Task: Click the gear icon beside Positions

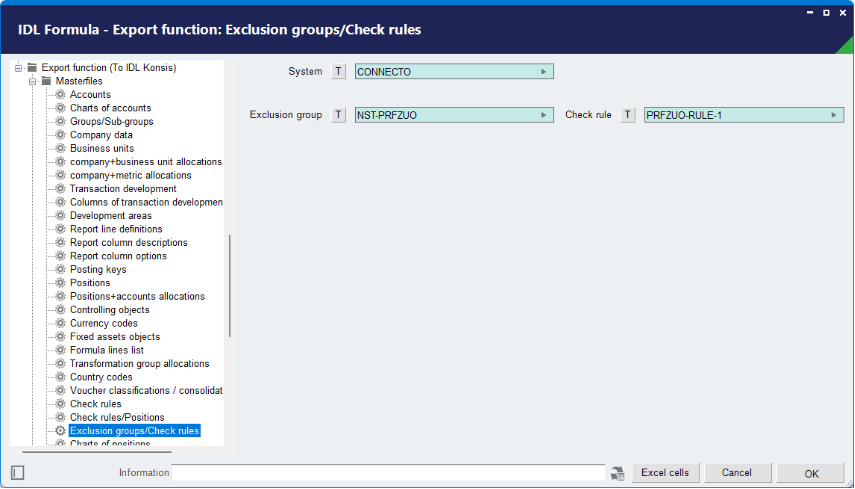Action: point(61,282)
